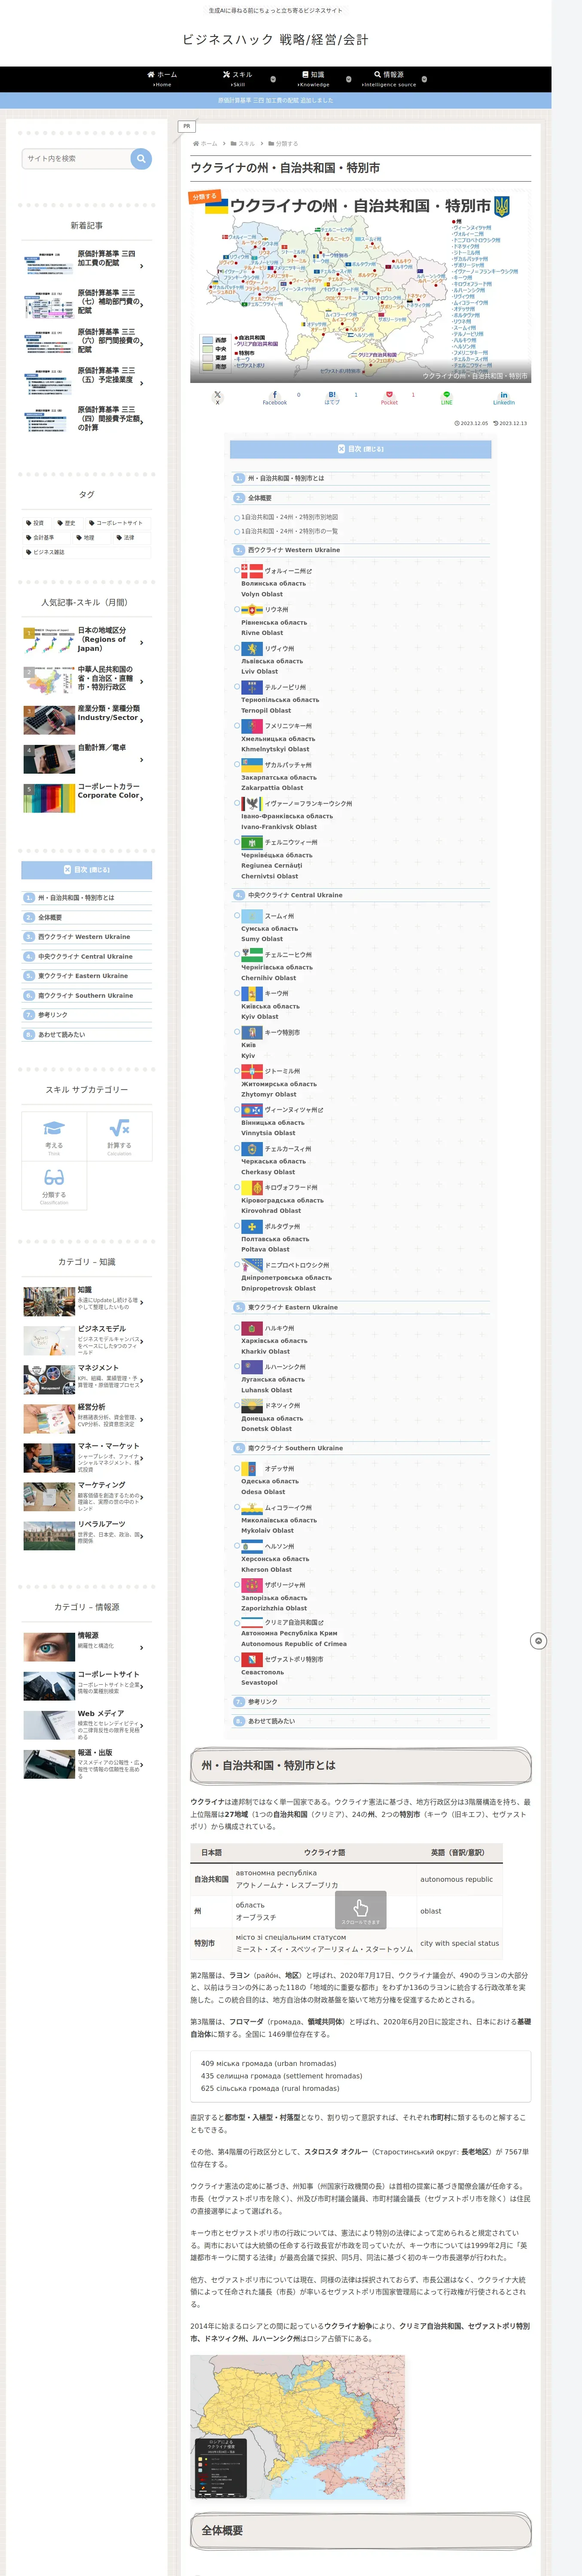
Task: Open 計算する Calculation square root icon
Action: pyautogui.click(x=119, y=1127)
